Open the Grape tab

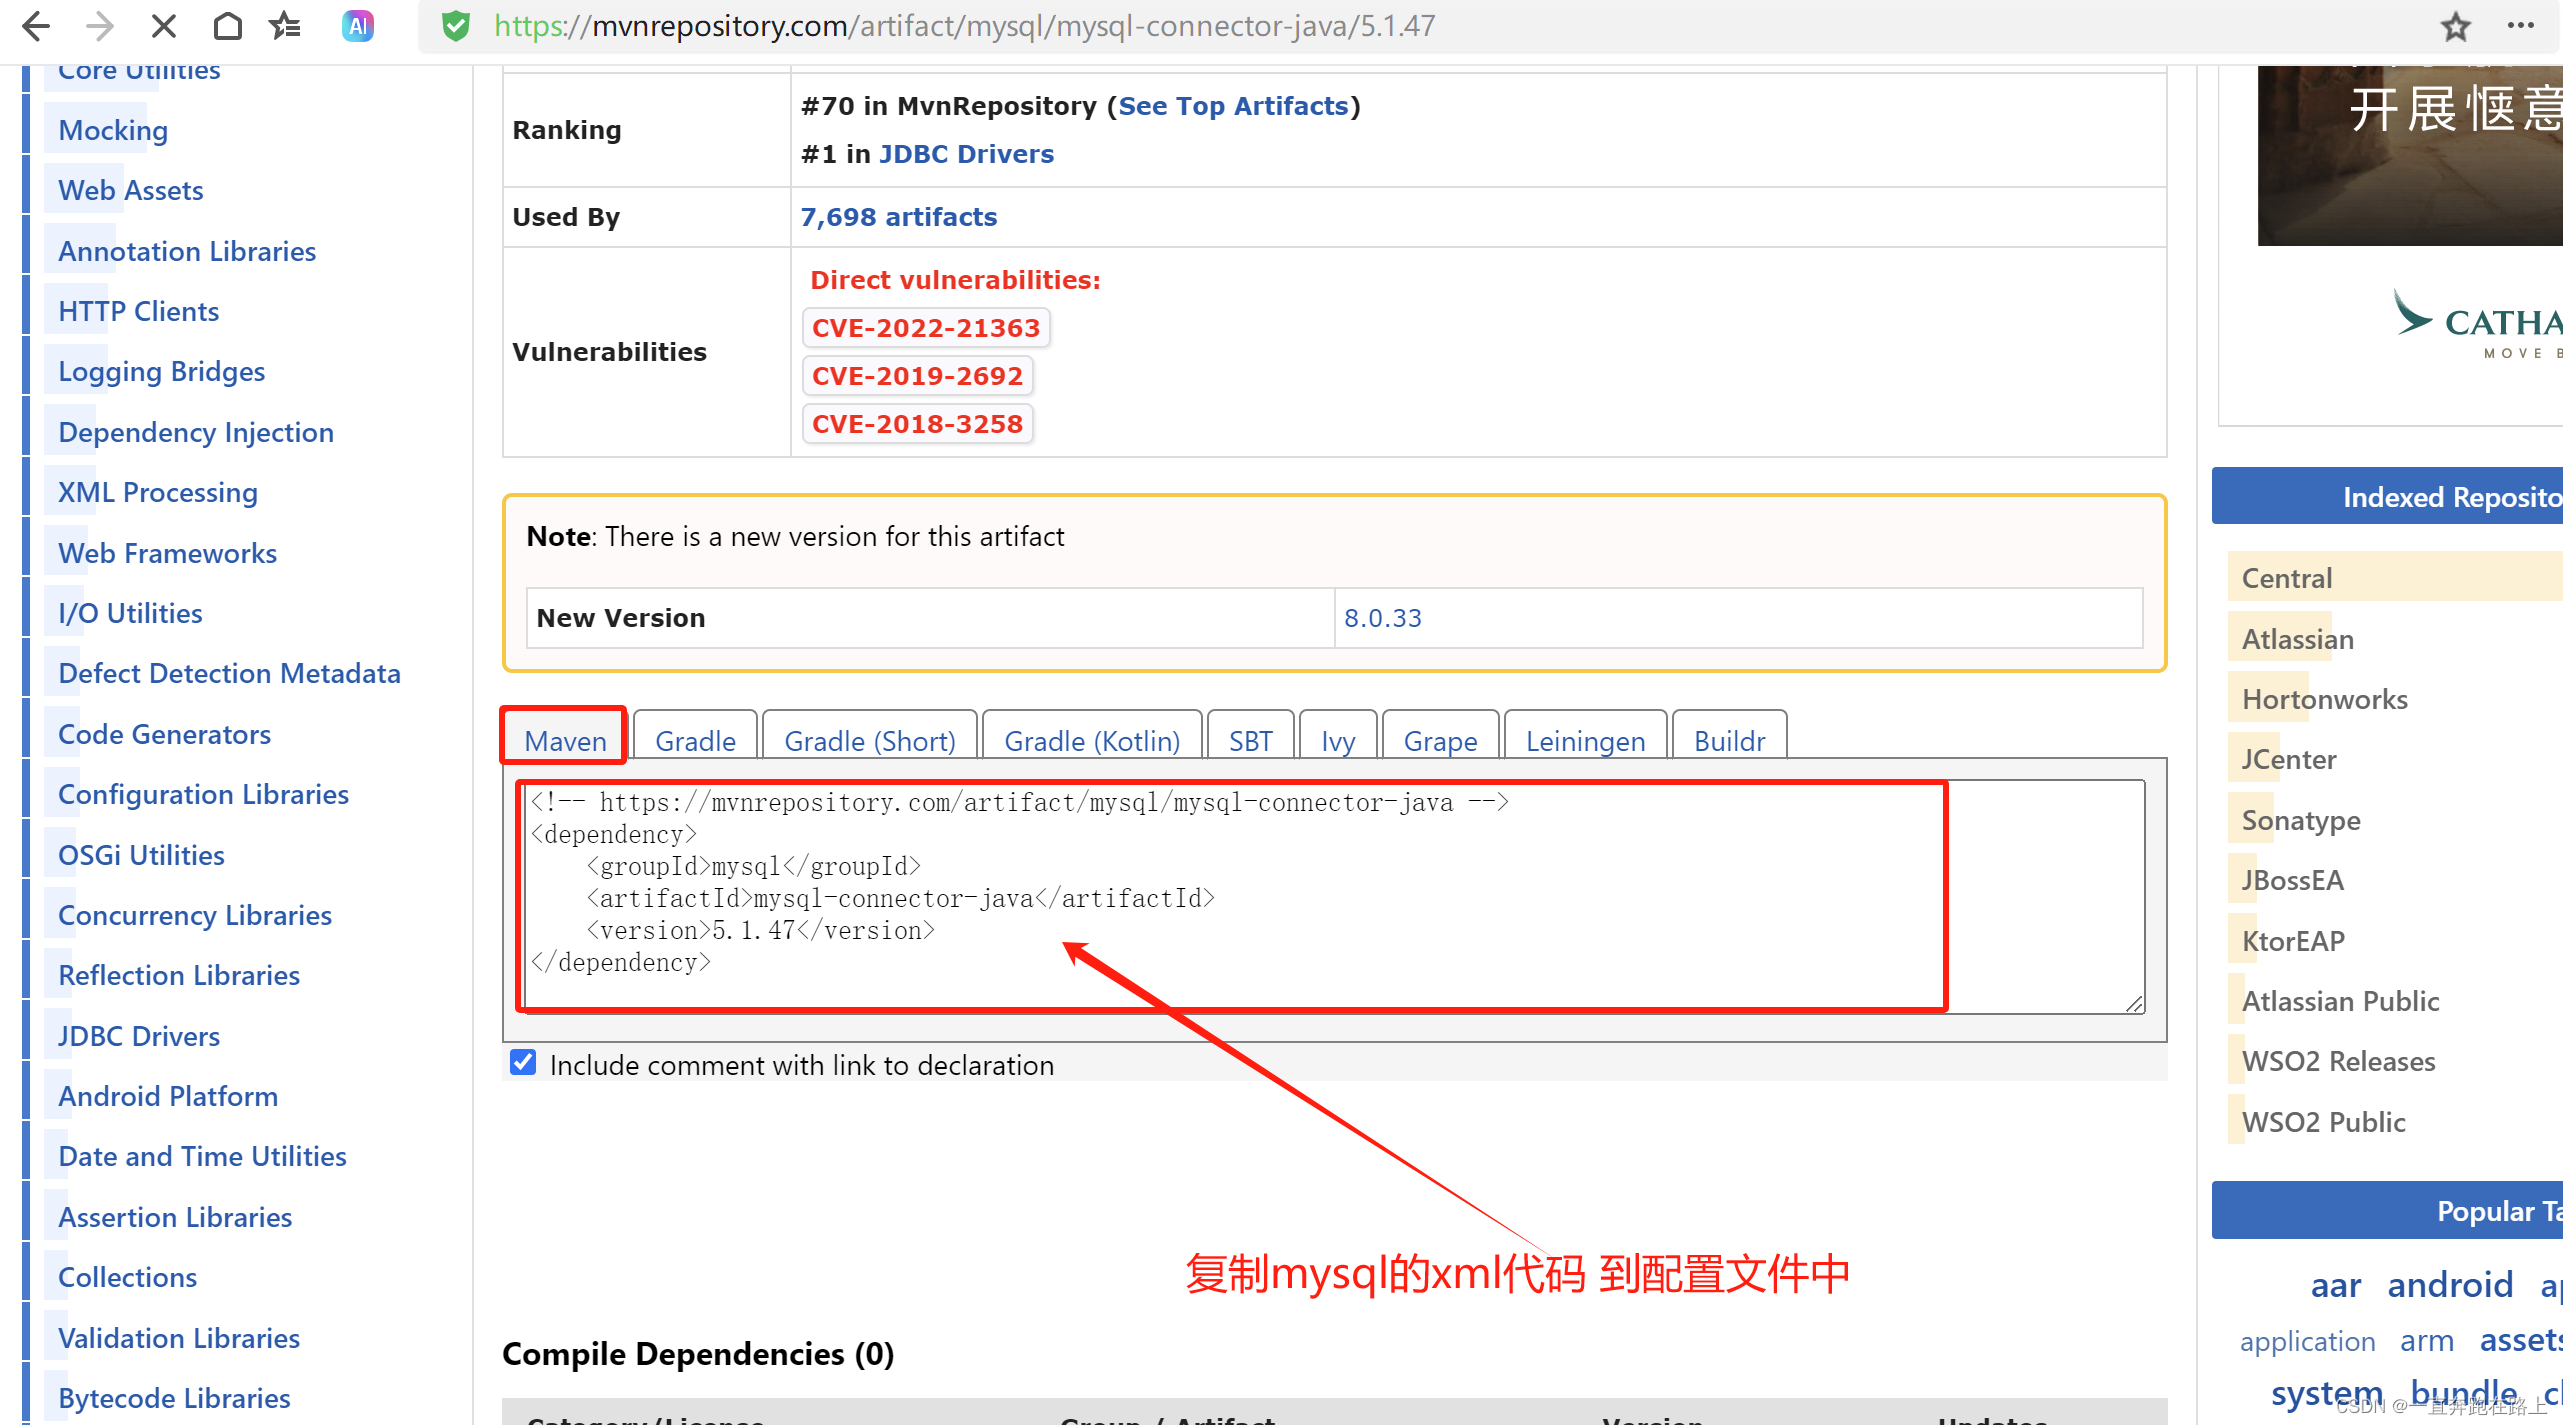coord(1440,741)
